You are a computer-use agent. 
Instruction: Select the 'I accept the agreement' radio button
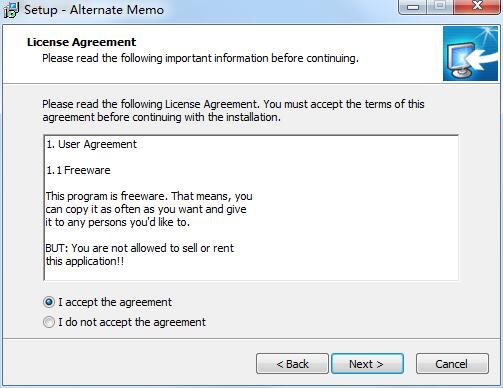[49, 302]
